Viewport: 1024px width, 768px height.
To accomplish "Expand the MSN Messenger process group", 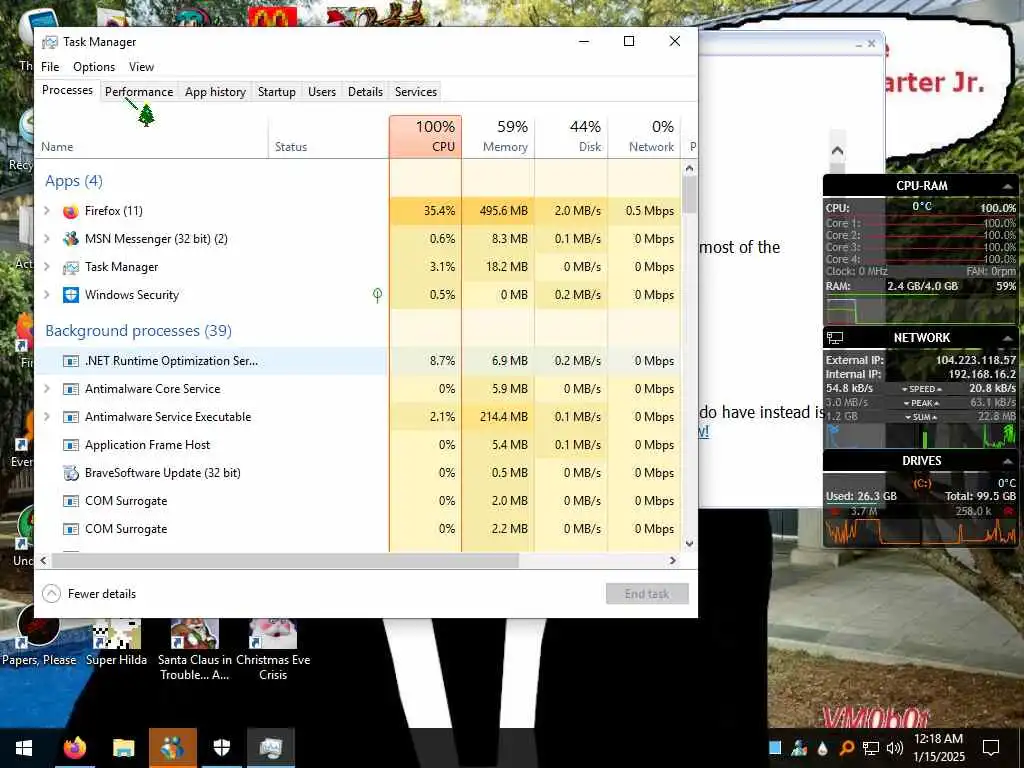I will pos(47,239).
